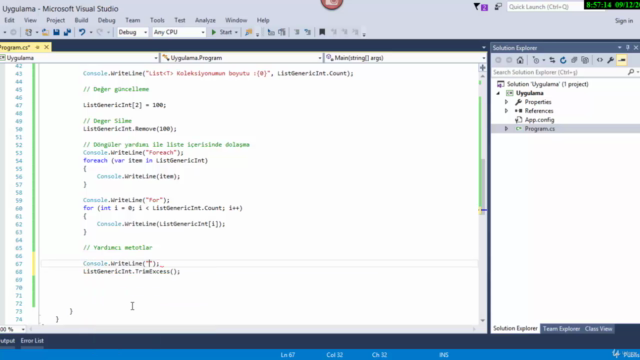This screenshot has height=360, width=640.
Task: Collapse the Uygulama project node
Action: (x=498, y=93)
